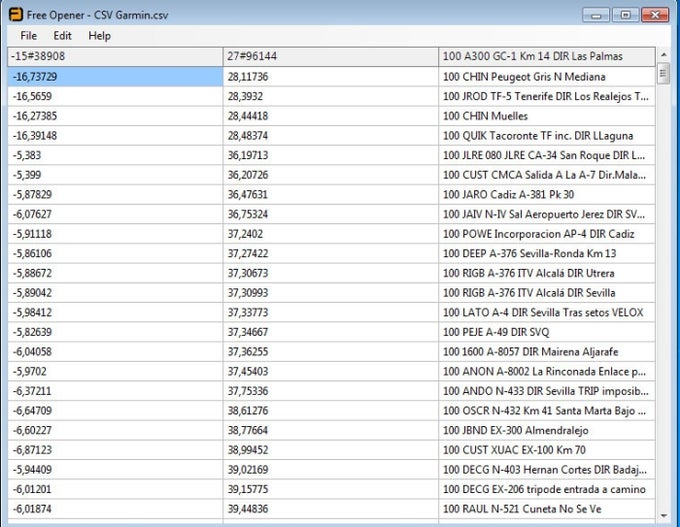Select cell -5,399
Image resolution: width=680 pixels, height=527 pixels.
(115, 175)
